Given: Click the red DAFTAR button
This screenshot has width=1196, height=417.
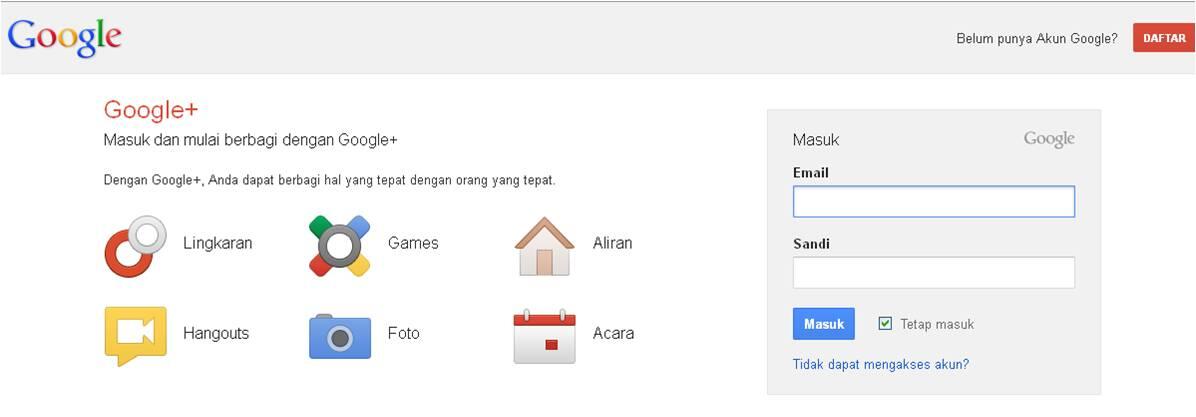Looking at the screenshot, I should point(1164,38).
